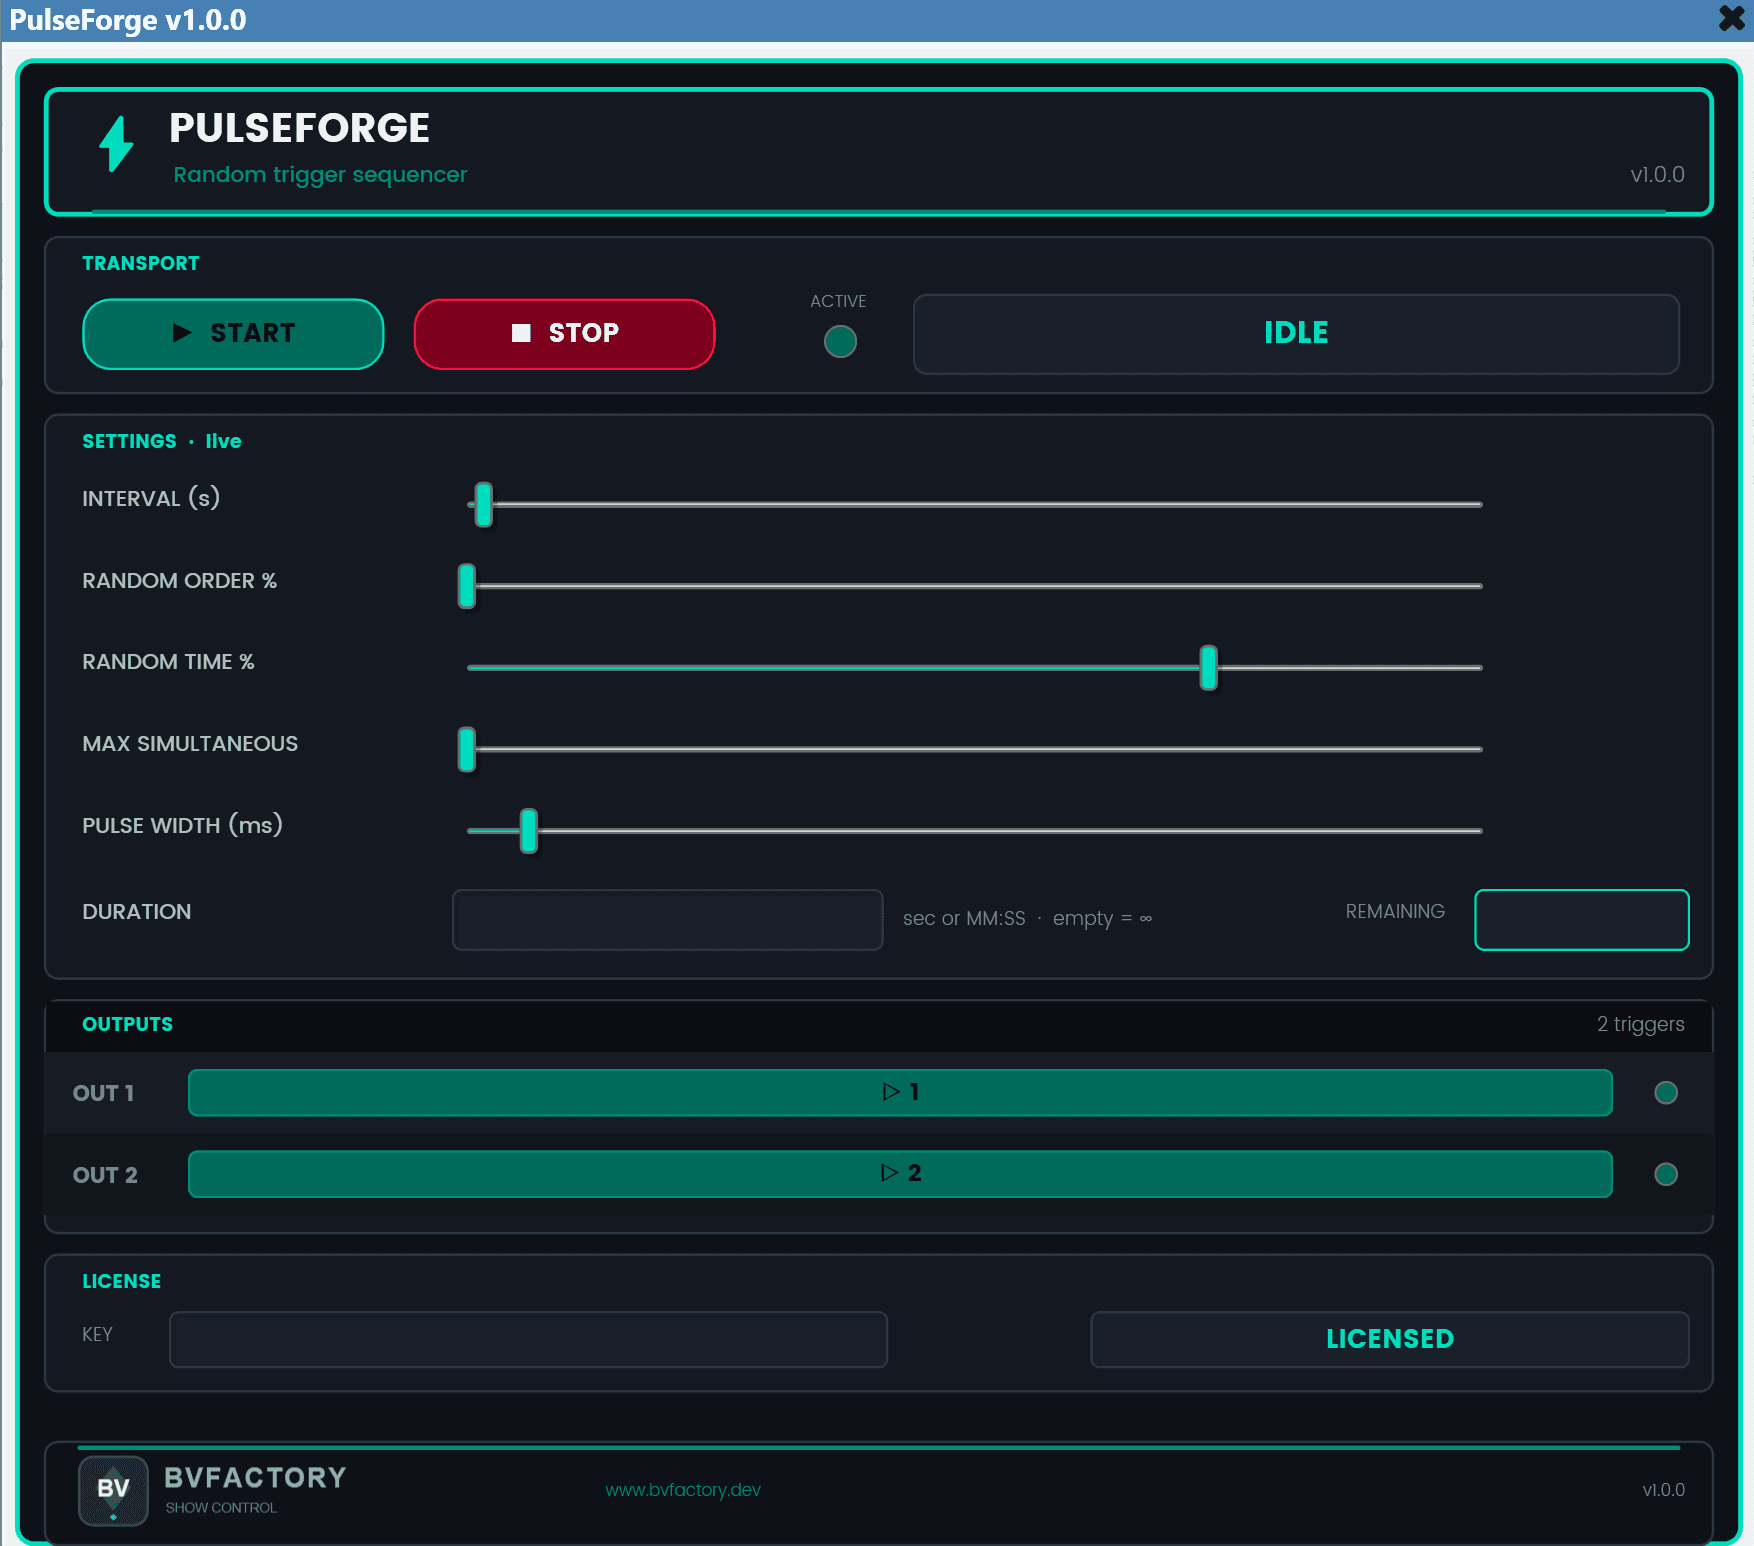Image resolution: width=1754 pixels, height=1546 pixels.
Task: Click the PULSE WIDTH (ms) slider handle
Action: coord(529,831)
